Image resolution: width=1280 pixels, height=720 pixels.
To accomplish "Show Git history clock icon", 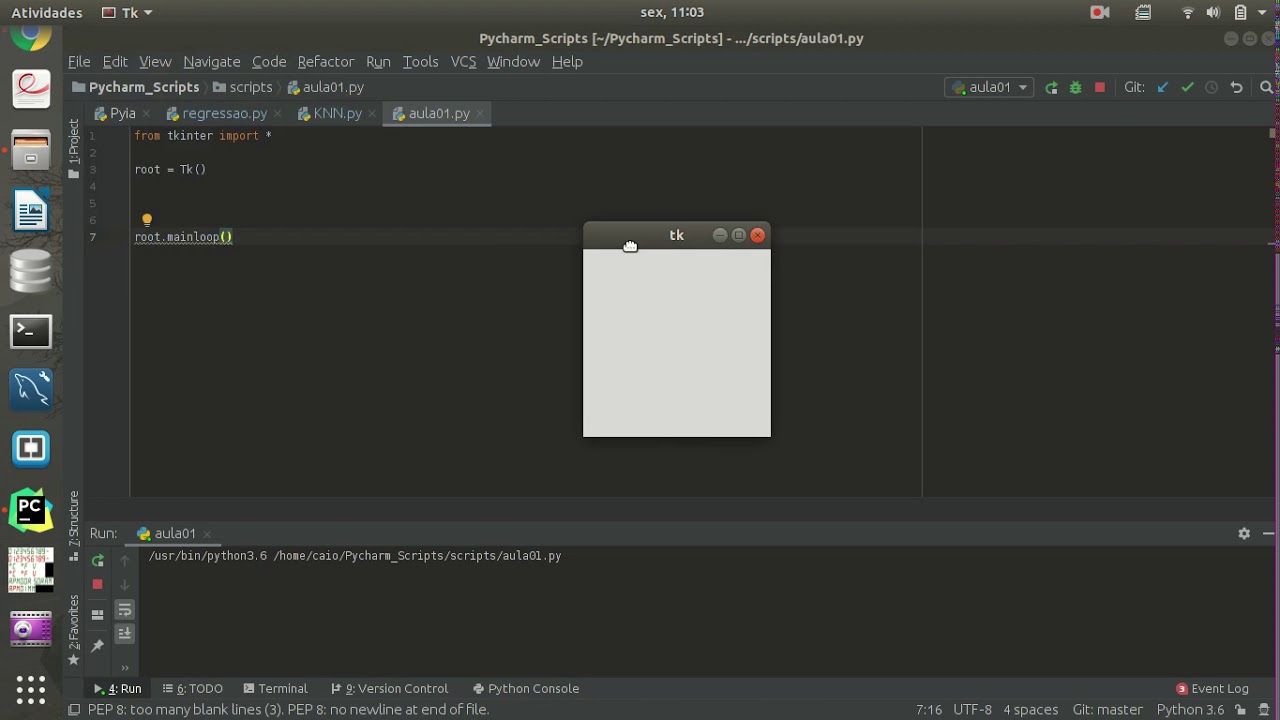I will pos(1212,88).
